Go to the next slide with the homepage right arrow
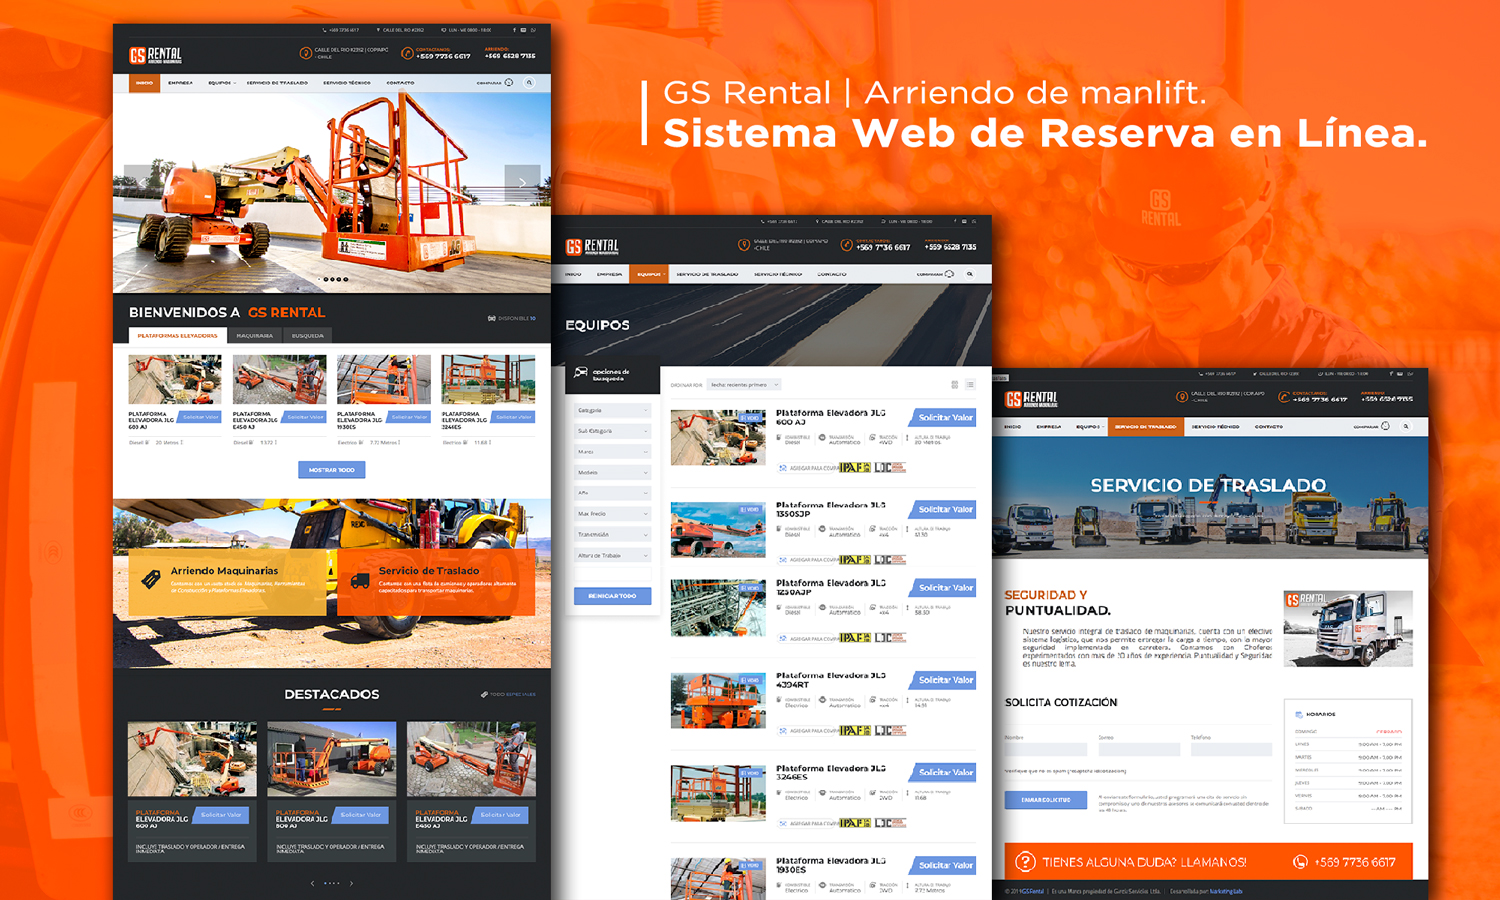Viewport: 1500px width, 900px height. tap(522, 183)
